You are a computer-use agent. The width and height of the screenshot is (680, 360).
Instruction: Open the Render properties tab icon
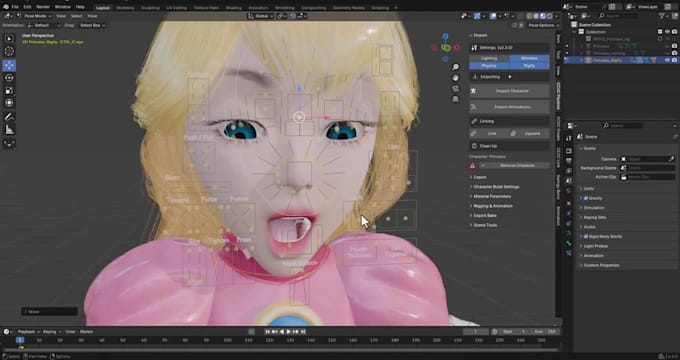569,151
